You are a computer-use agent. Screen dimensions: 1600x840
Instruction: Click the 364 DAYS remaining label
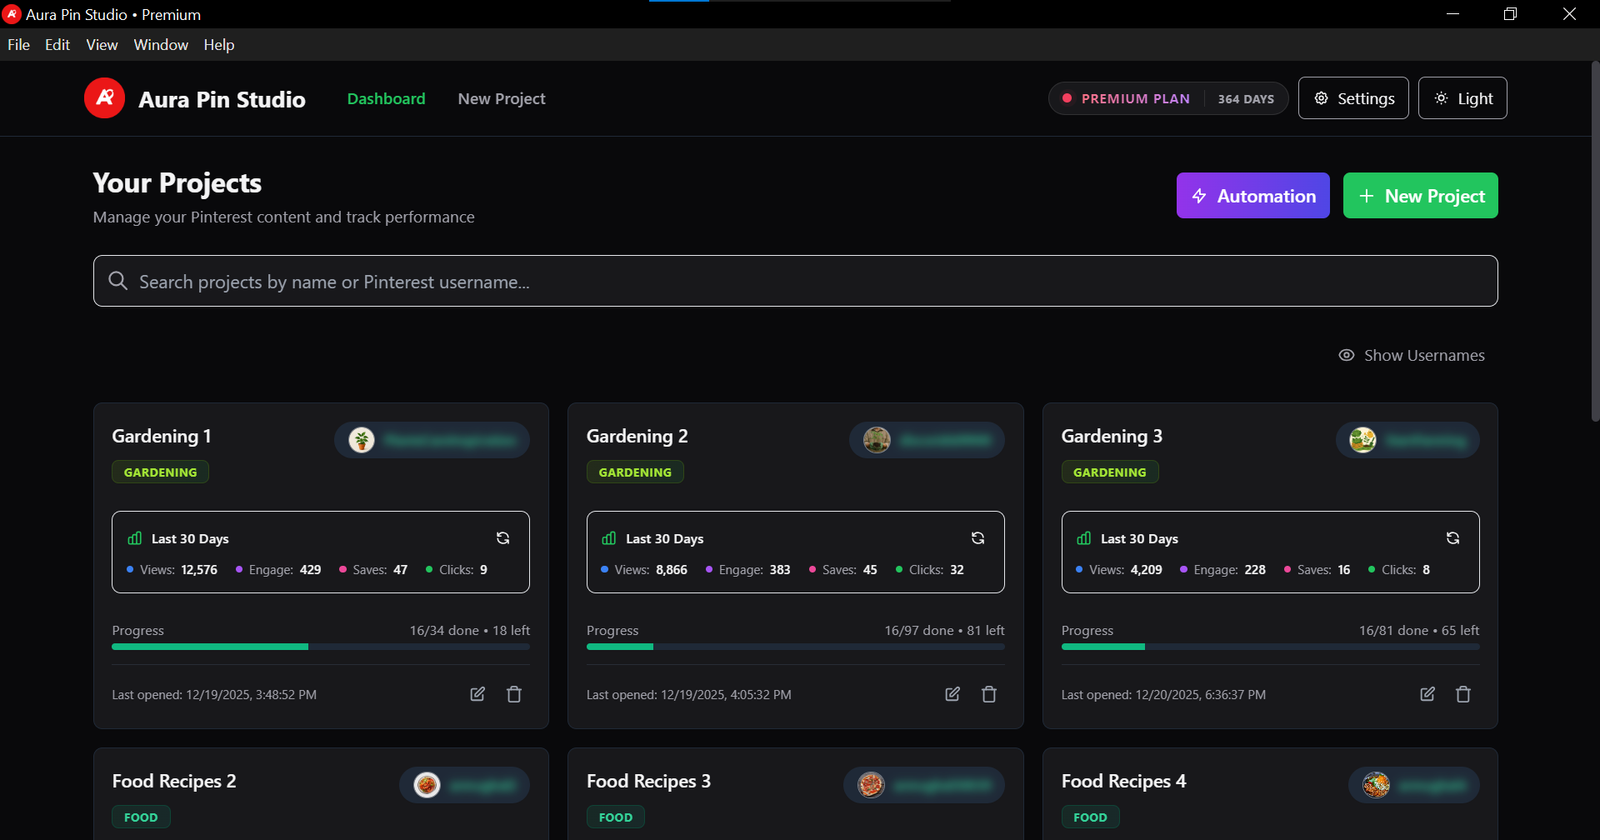point(1246,99)
